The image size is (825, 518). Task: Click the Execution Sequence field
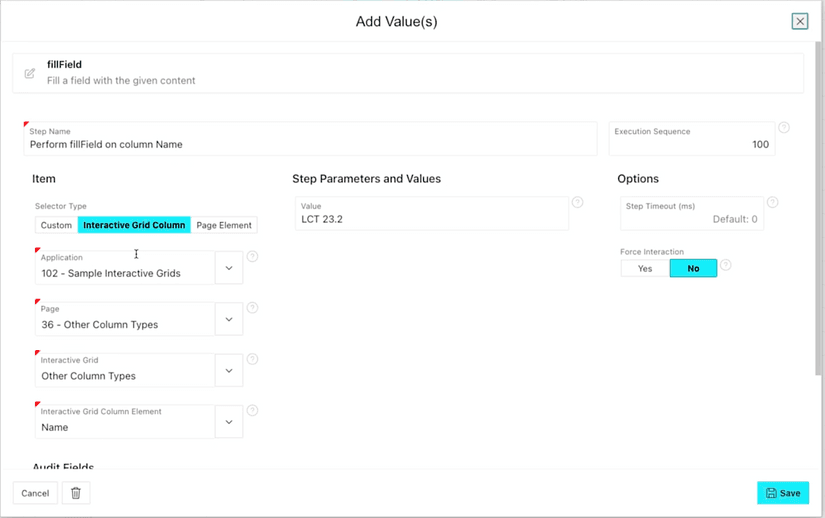pyautogui.click(x=692, y=139)
